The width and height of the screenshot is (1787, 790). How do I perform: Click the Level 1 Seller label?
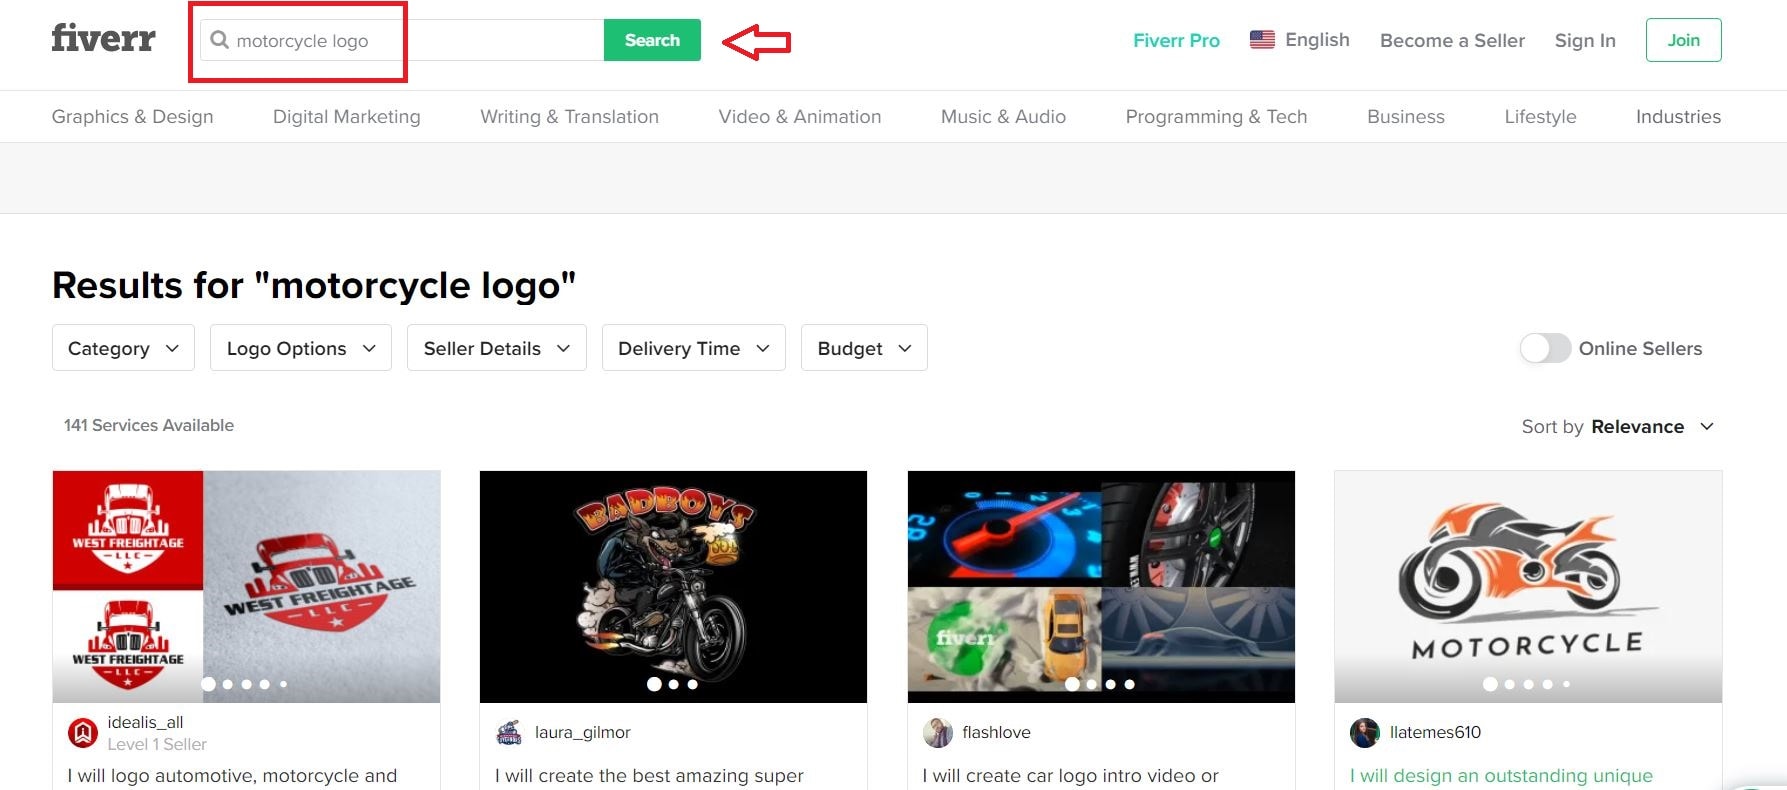click(x=157, y=744)
